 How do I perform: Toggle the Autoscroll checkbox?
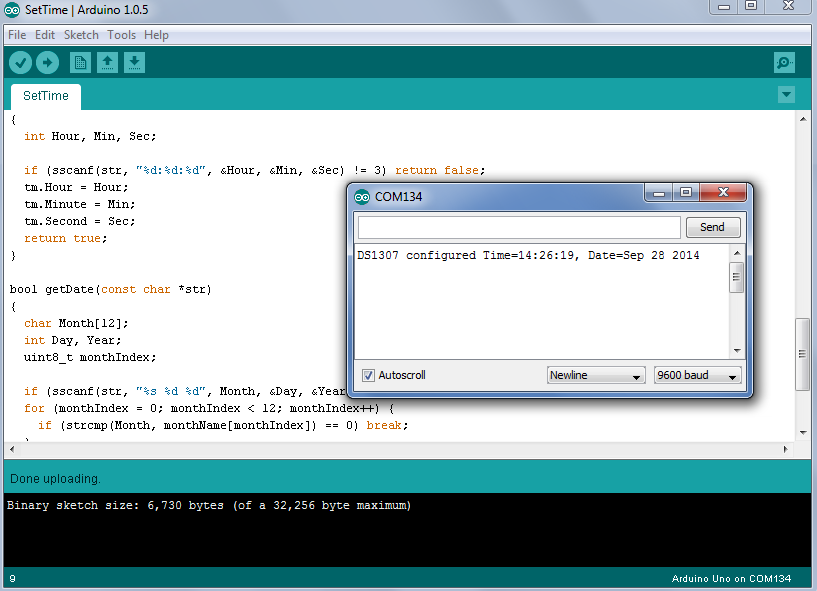click(x=368, y=375)
